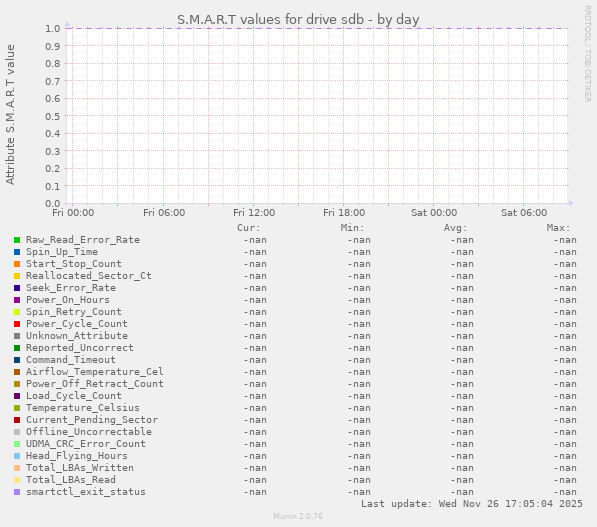This screenshot has width=597, height=527.
Task: Click the green Raw_Read_Error_Rate legend swatch
Action: [x=17, y=240]
